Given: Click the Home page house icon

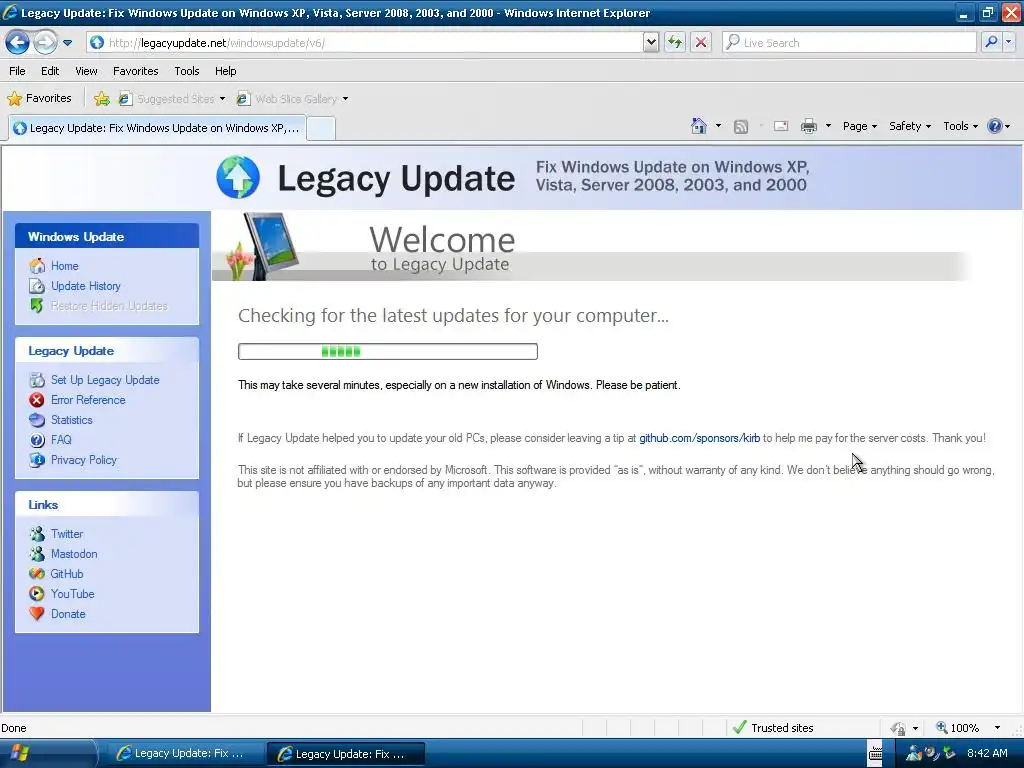Looking at the screenshot, I should pyautogui.click(x=699, y=126).
